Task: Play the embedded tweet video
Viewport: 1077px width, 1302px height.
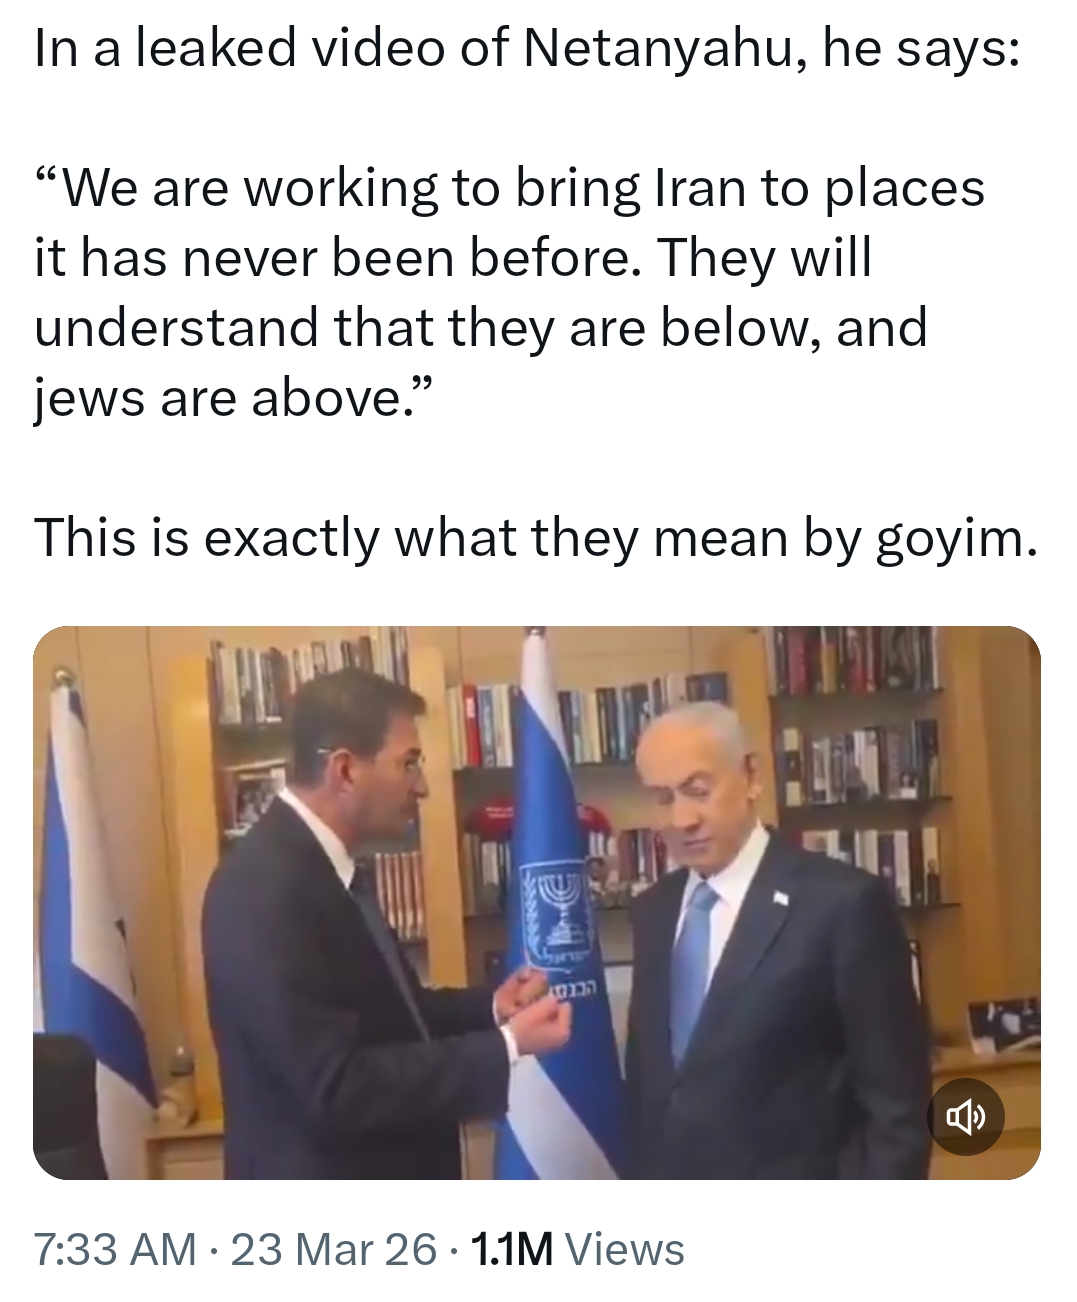Action: tap(537, 903)
